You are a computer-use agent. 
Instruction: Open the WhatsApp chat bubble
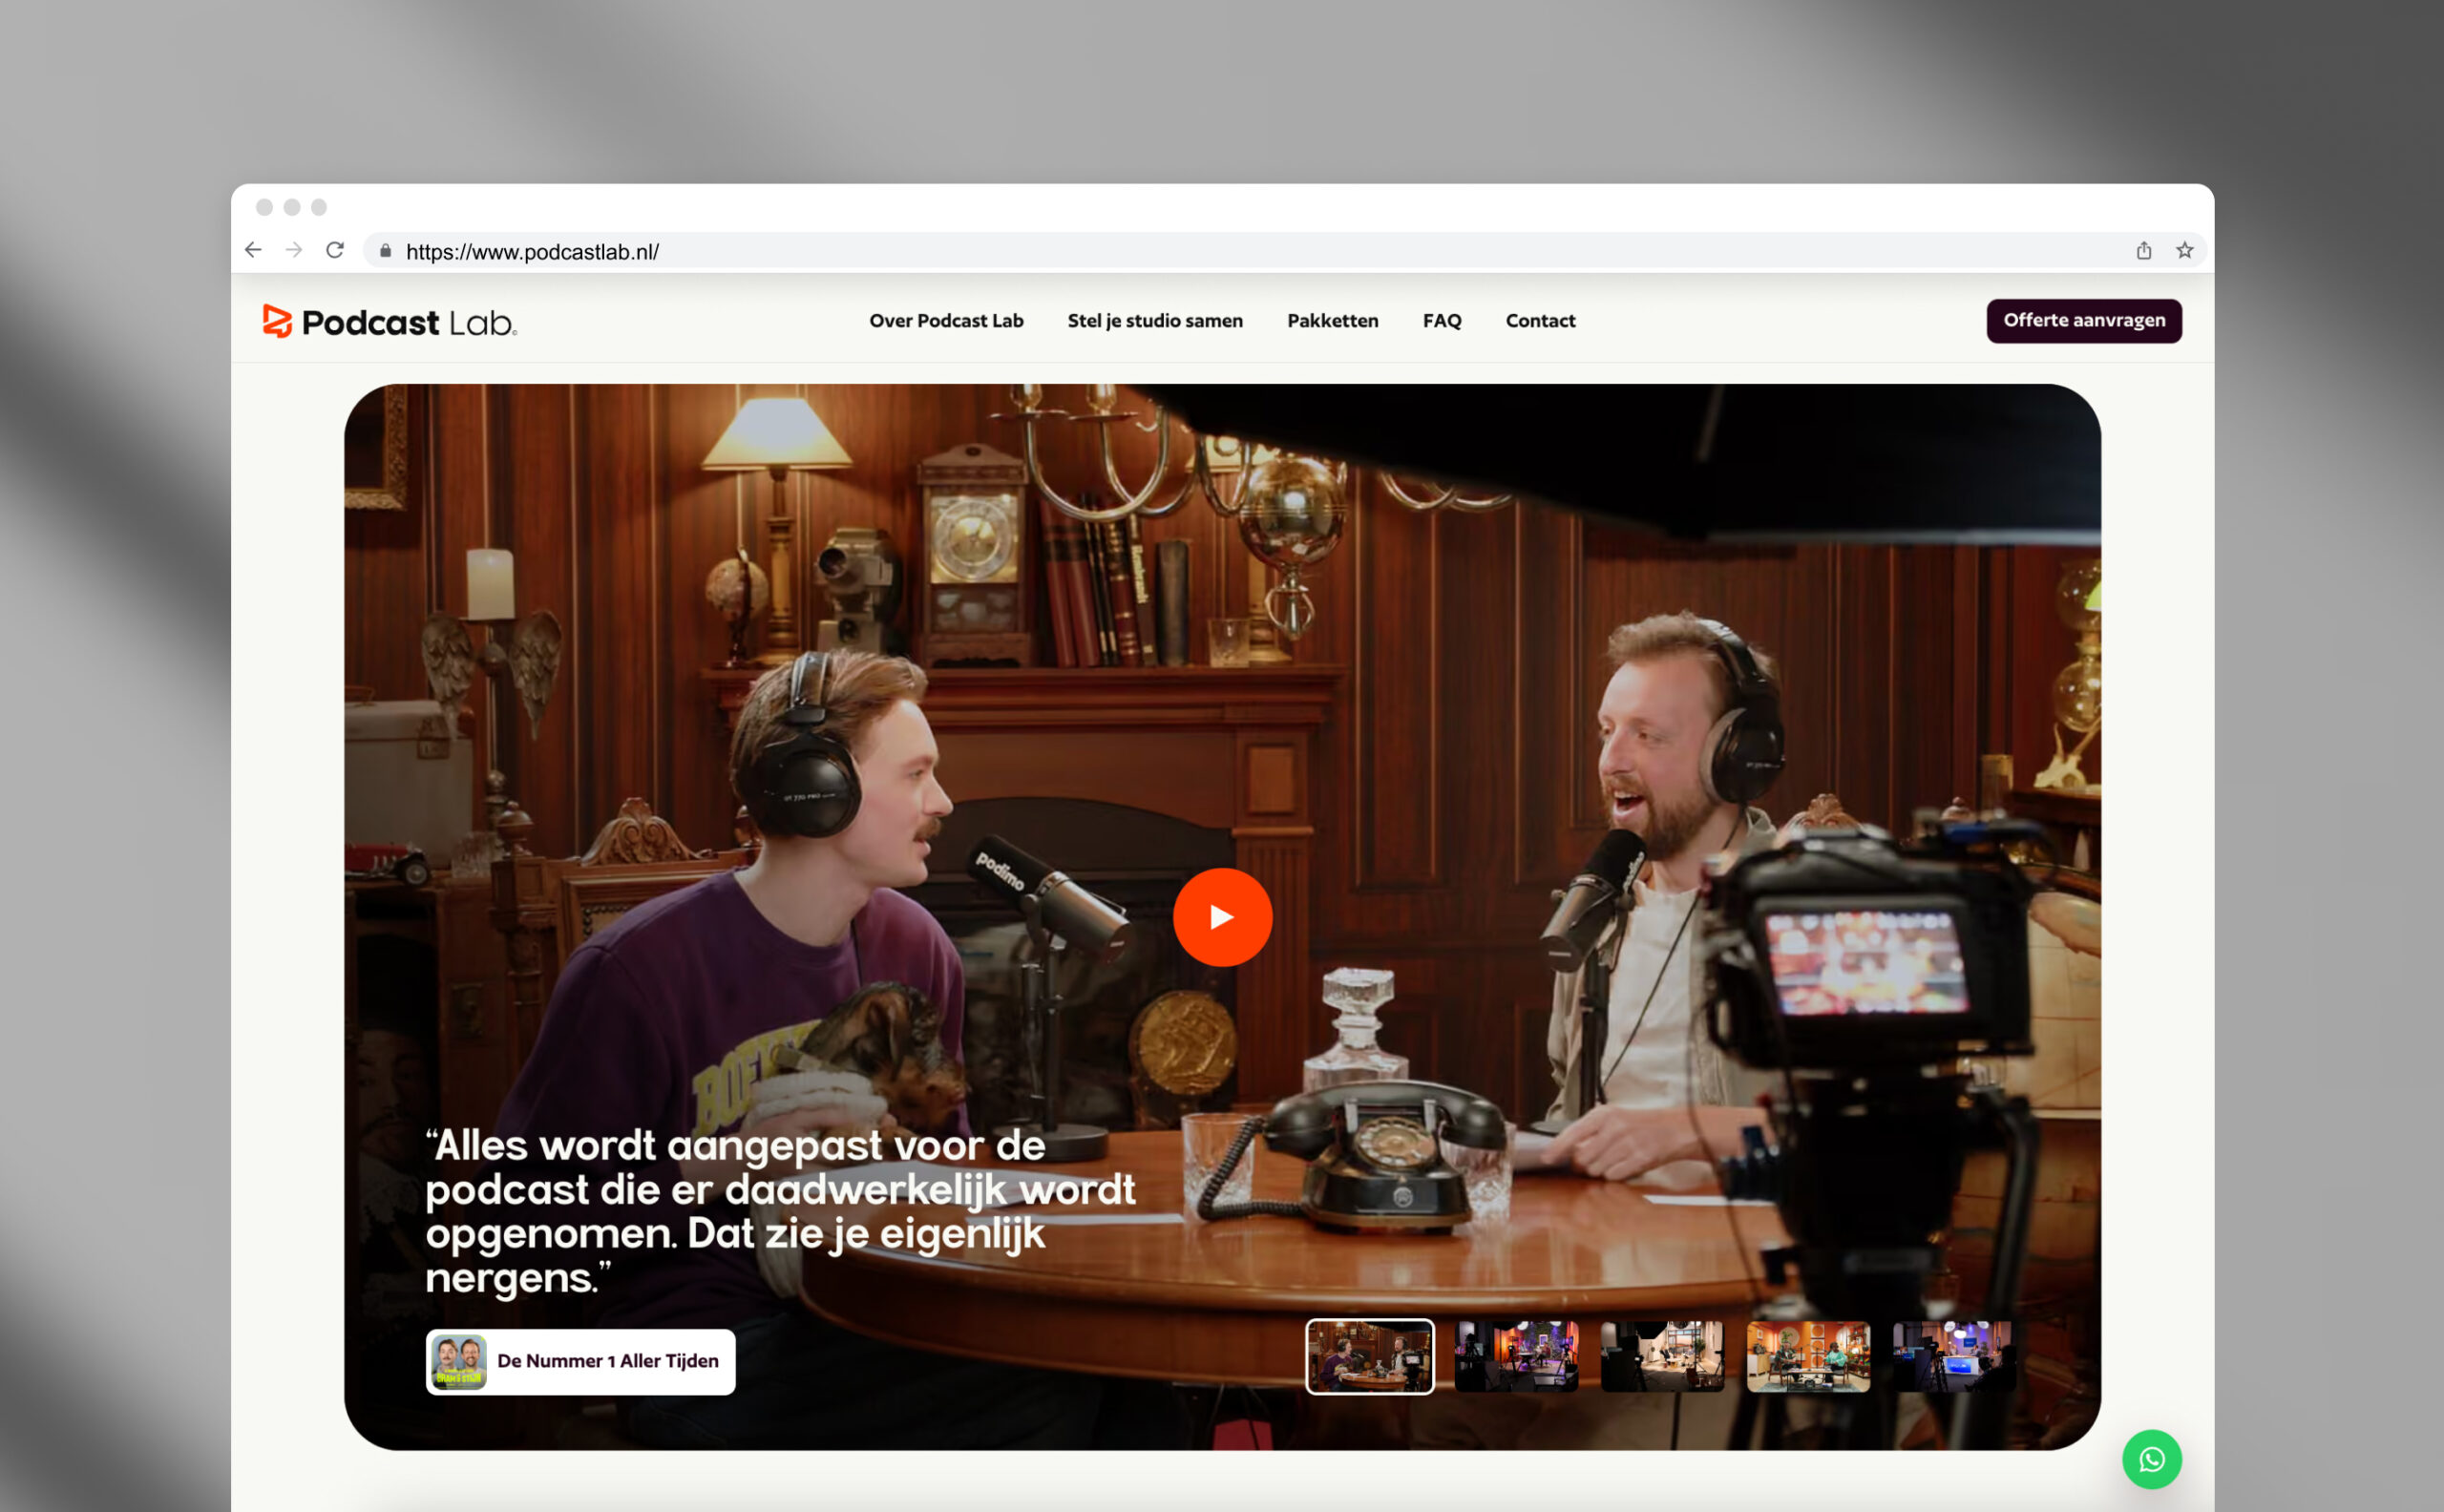pos(2152,1460)
